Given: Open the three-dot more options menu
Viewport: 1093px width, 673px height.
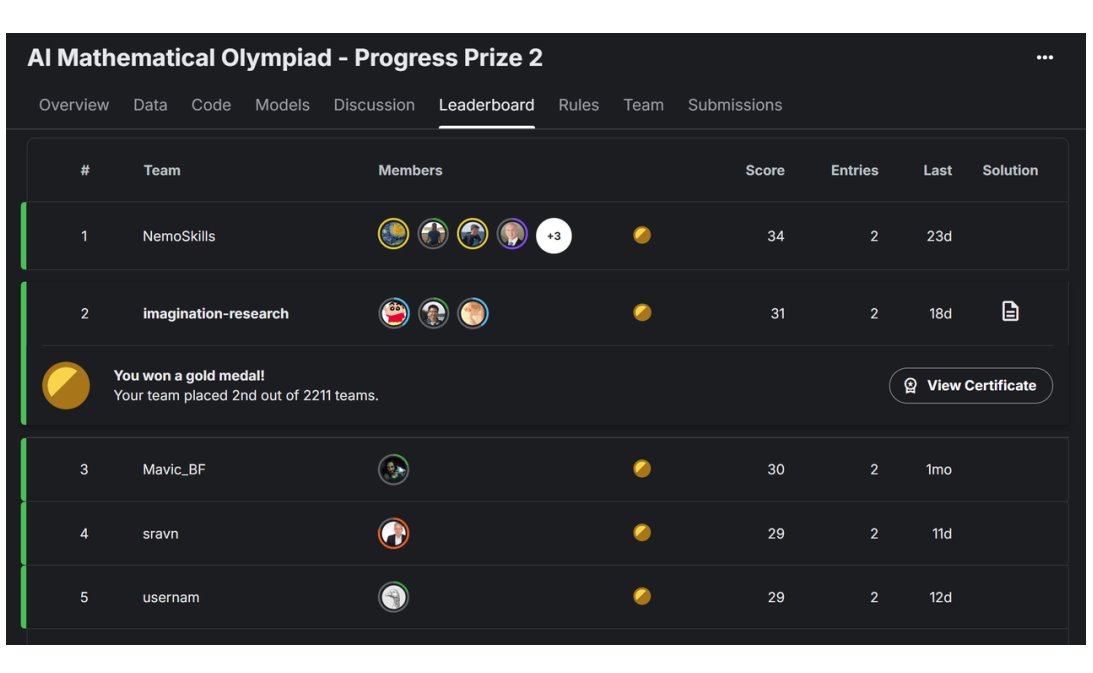Looking at the screenshot, I should click(x=1044, y=57).
